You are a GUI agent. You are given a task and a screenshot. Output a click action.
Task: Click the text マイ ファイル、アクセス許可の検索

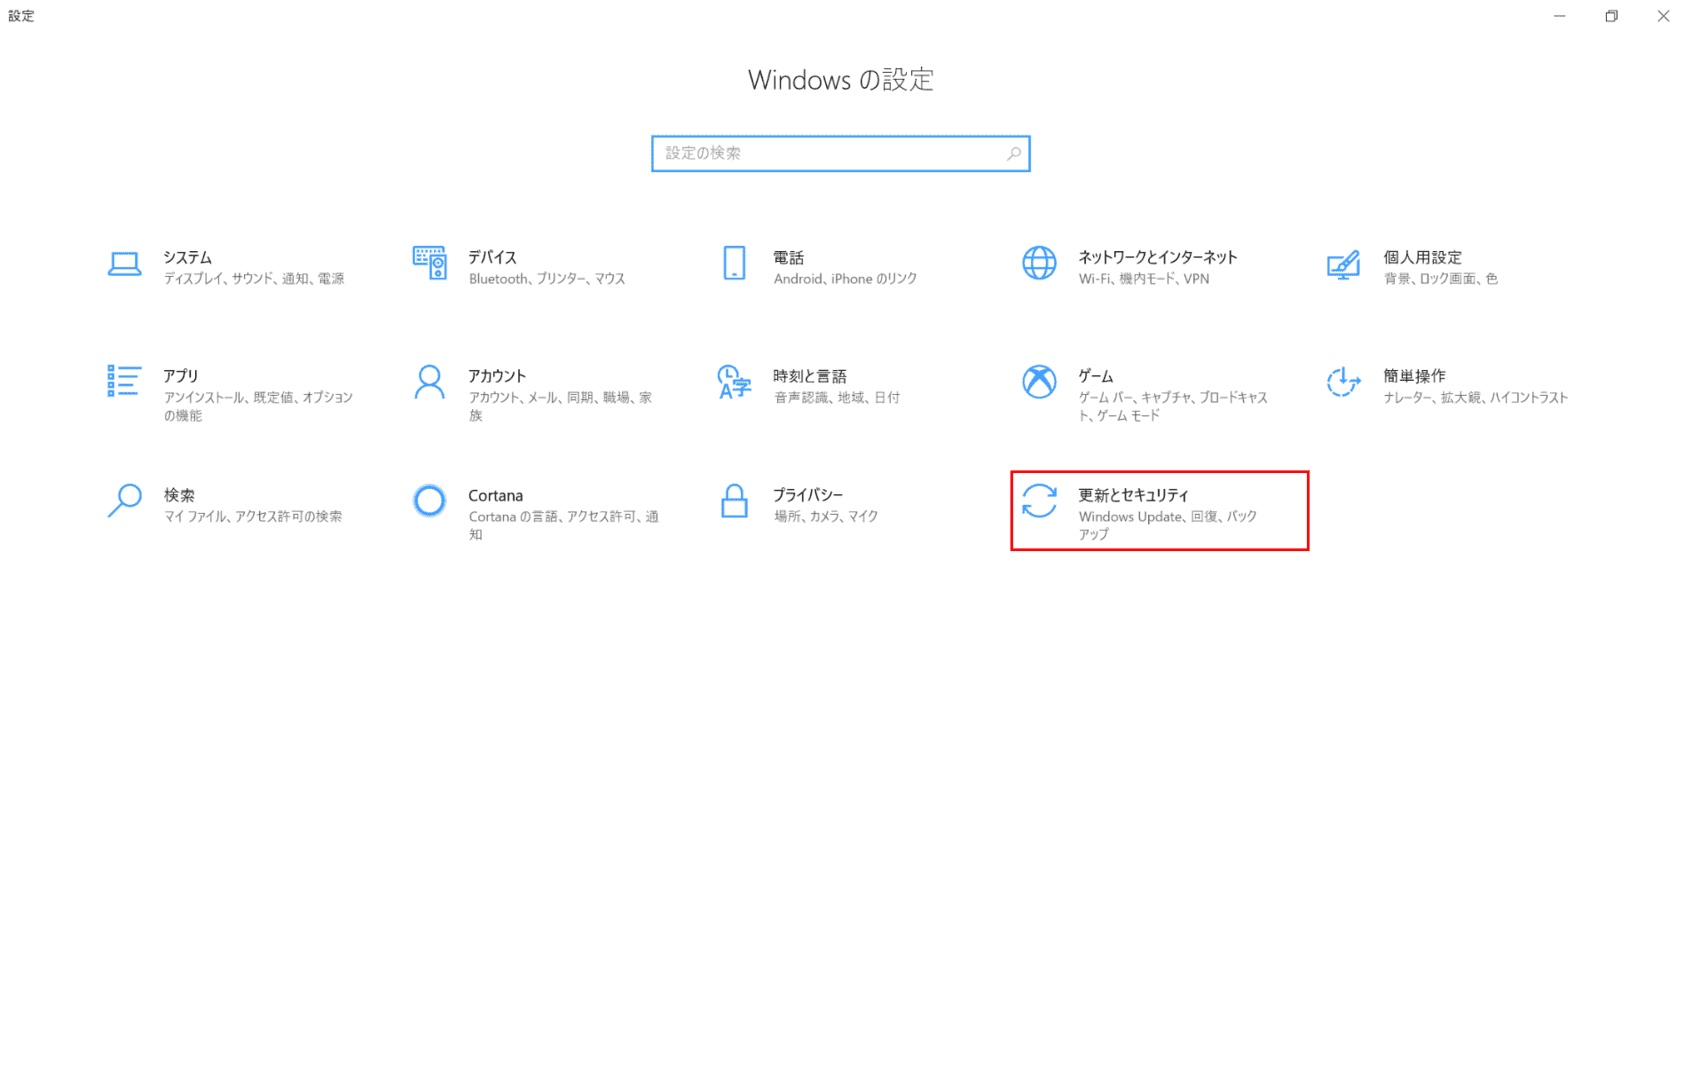(253, 517)
